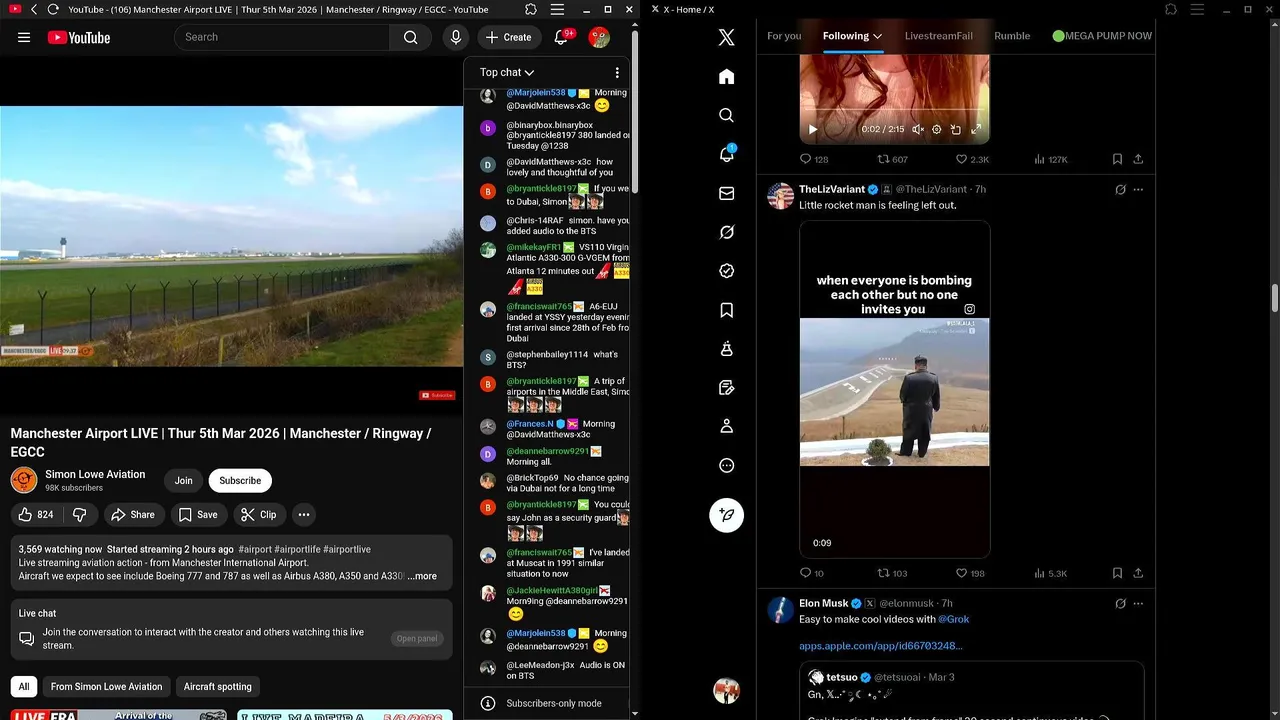Open Simon Lowe Aviation channel name

(x=95, y=474)
